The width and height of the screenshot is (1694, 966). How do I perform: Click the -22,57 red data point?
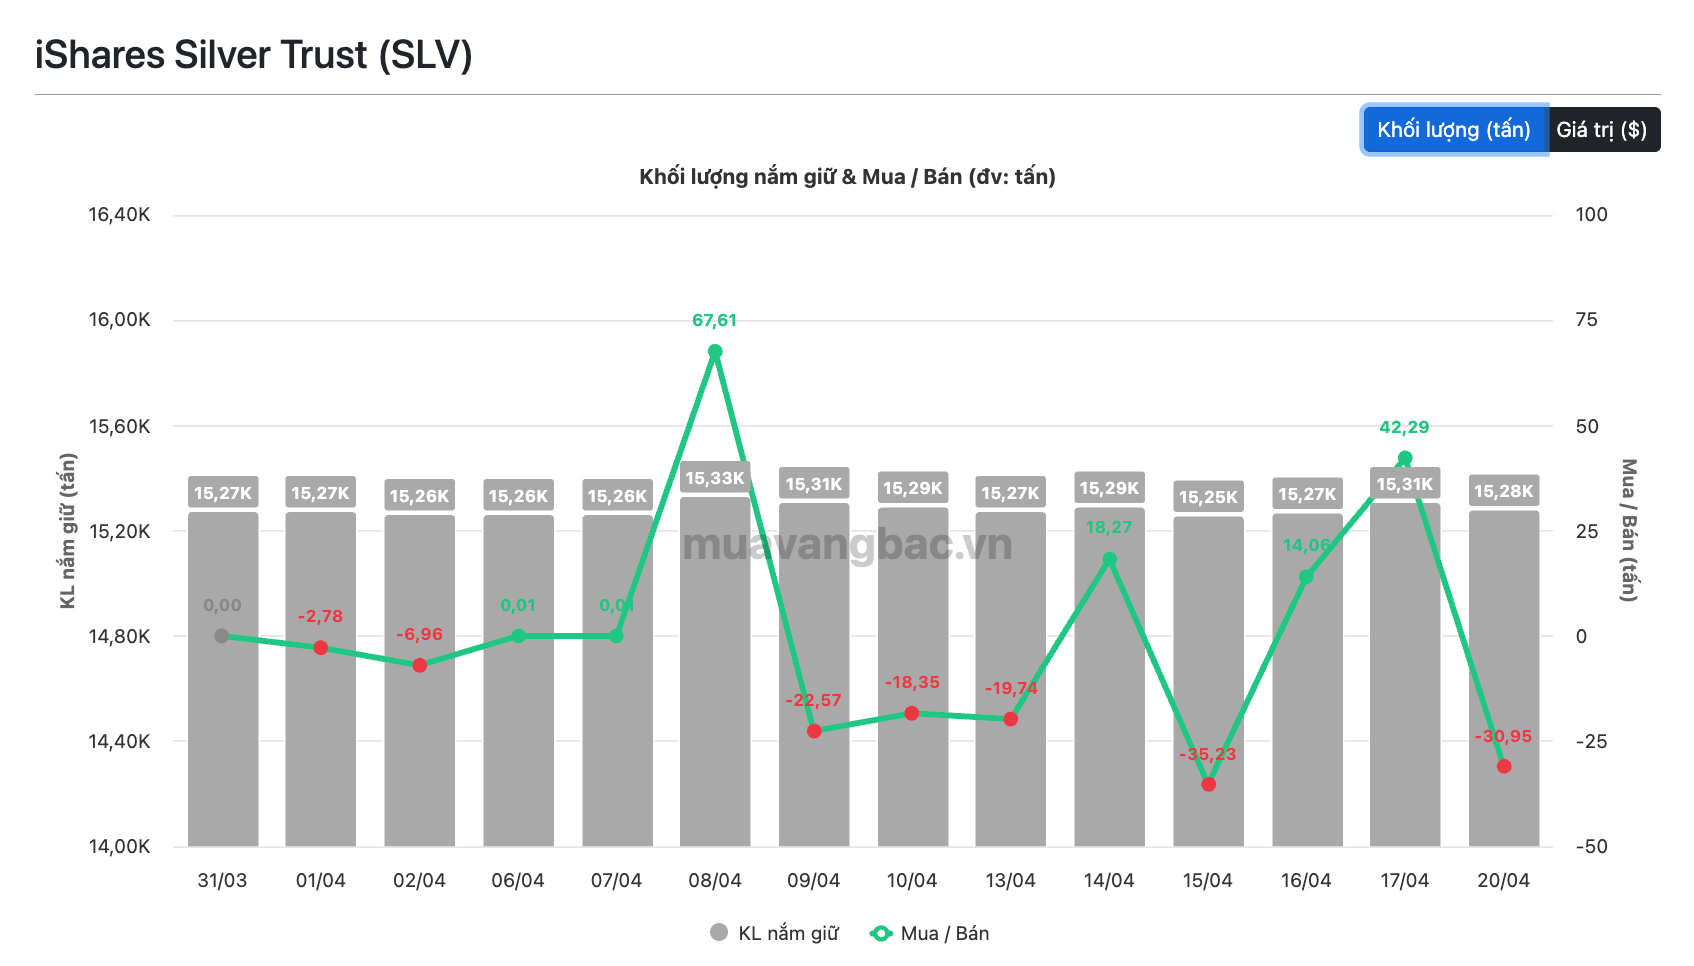coord(814,731)
